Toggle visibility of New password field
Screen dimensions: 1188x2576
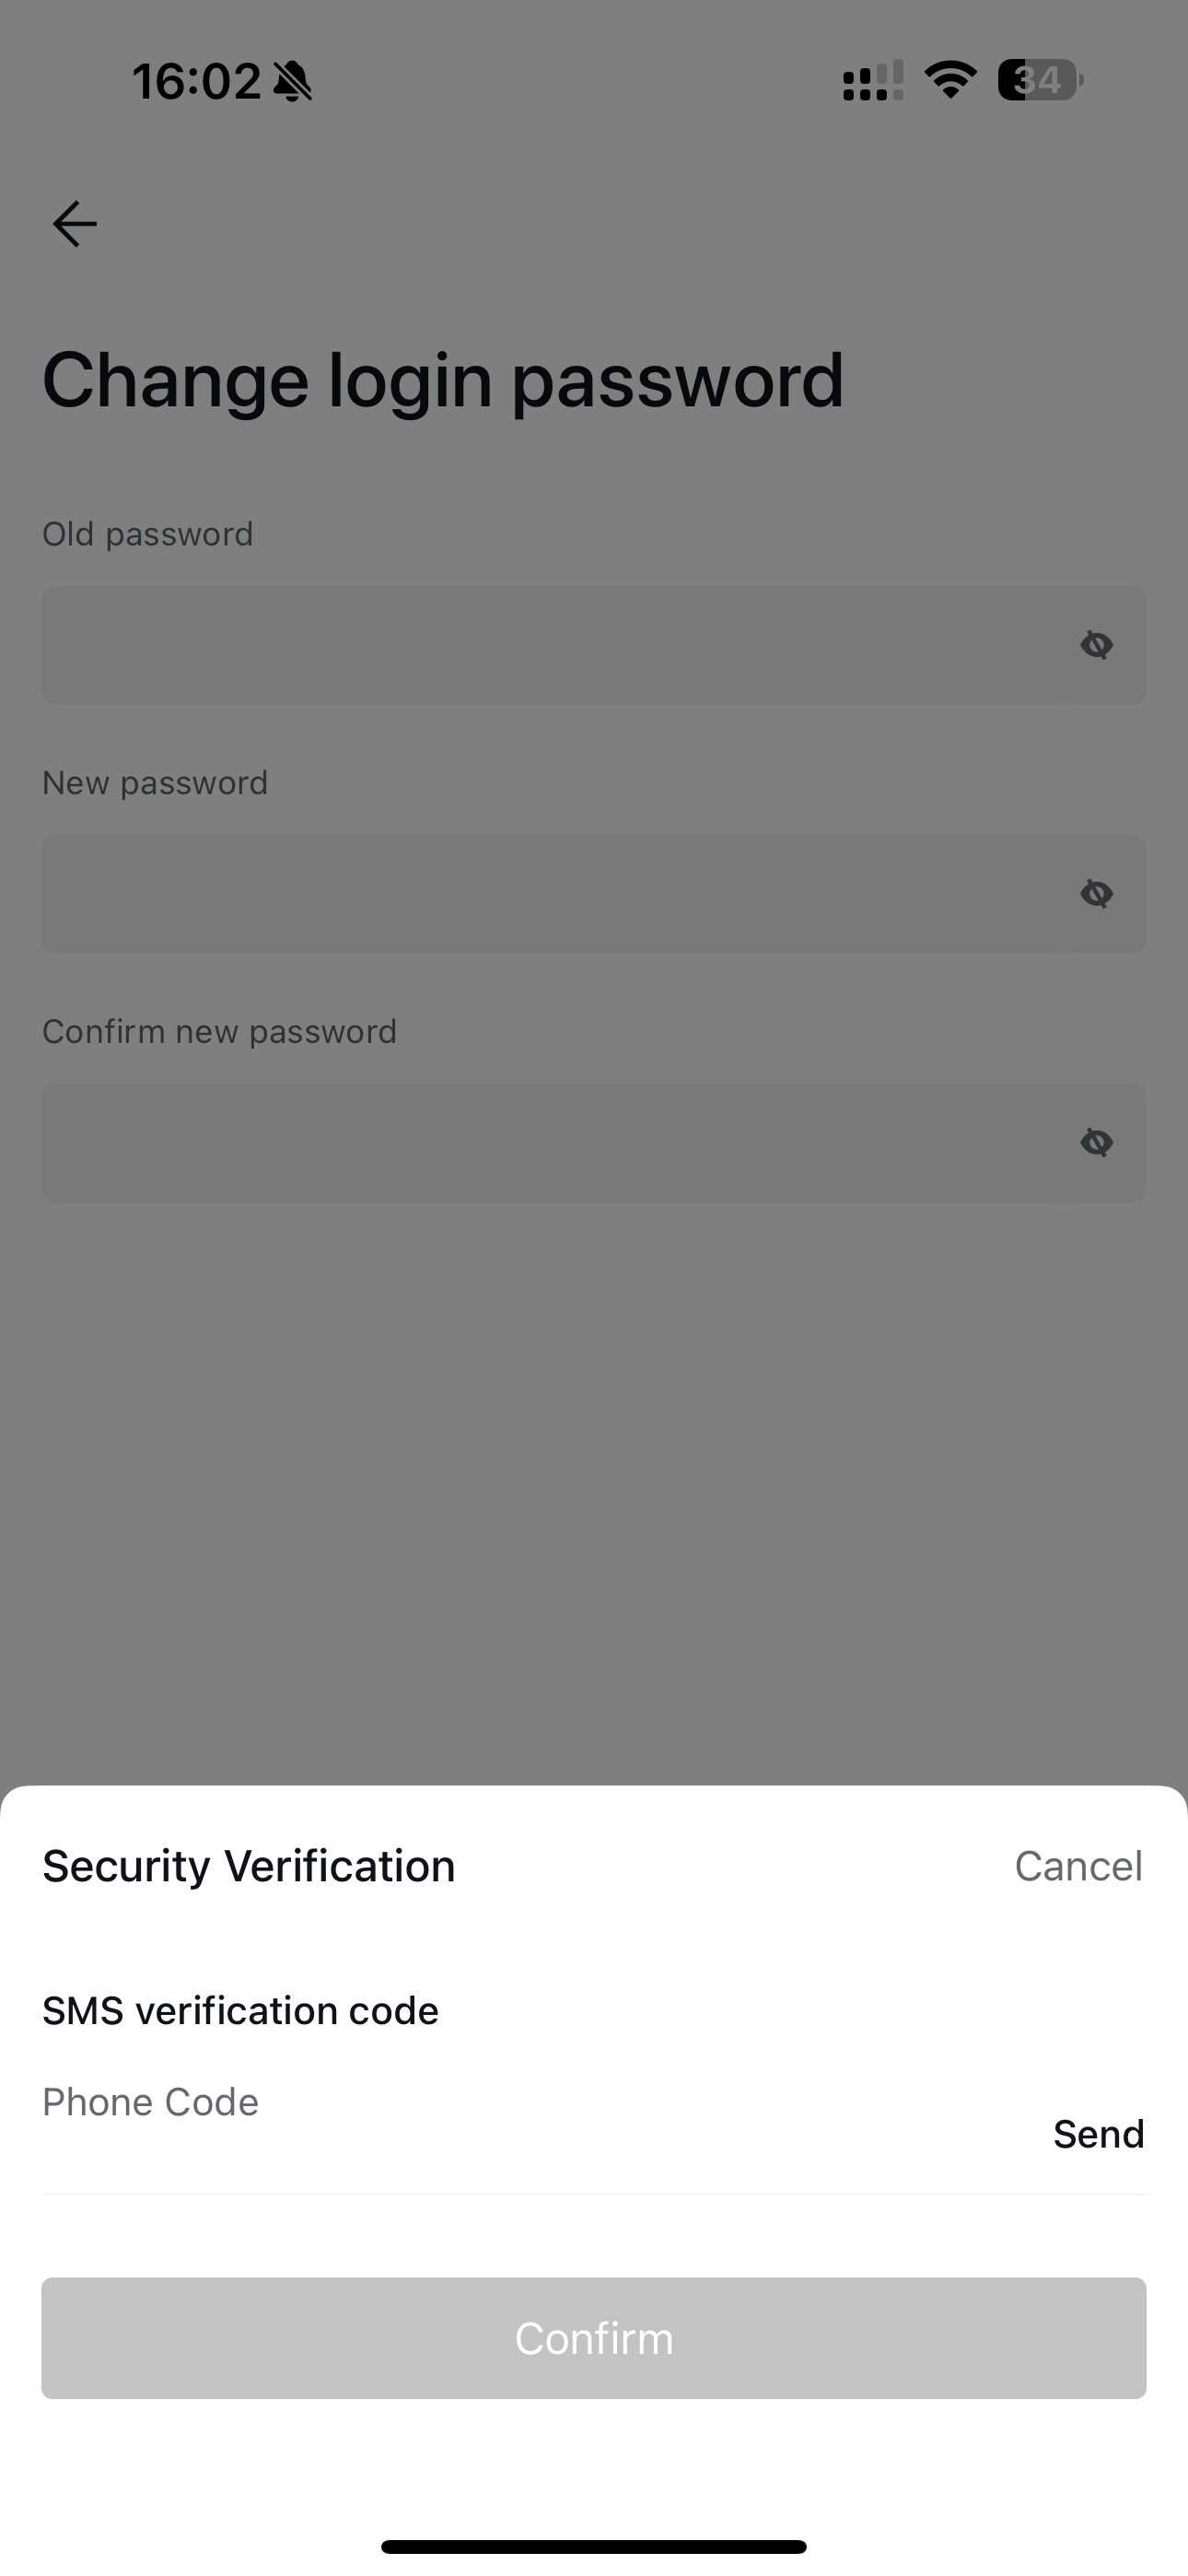[x=1097, y=894]
